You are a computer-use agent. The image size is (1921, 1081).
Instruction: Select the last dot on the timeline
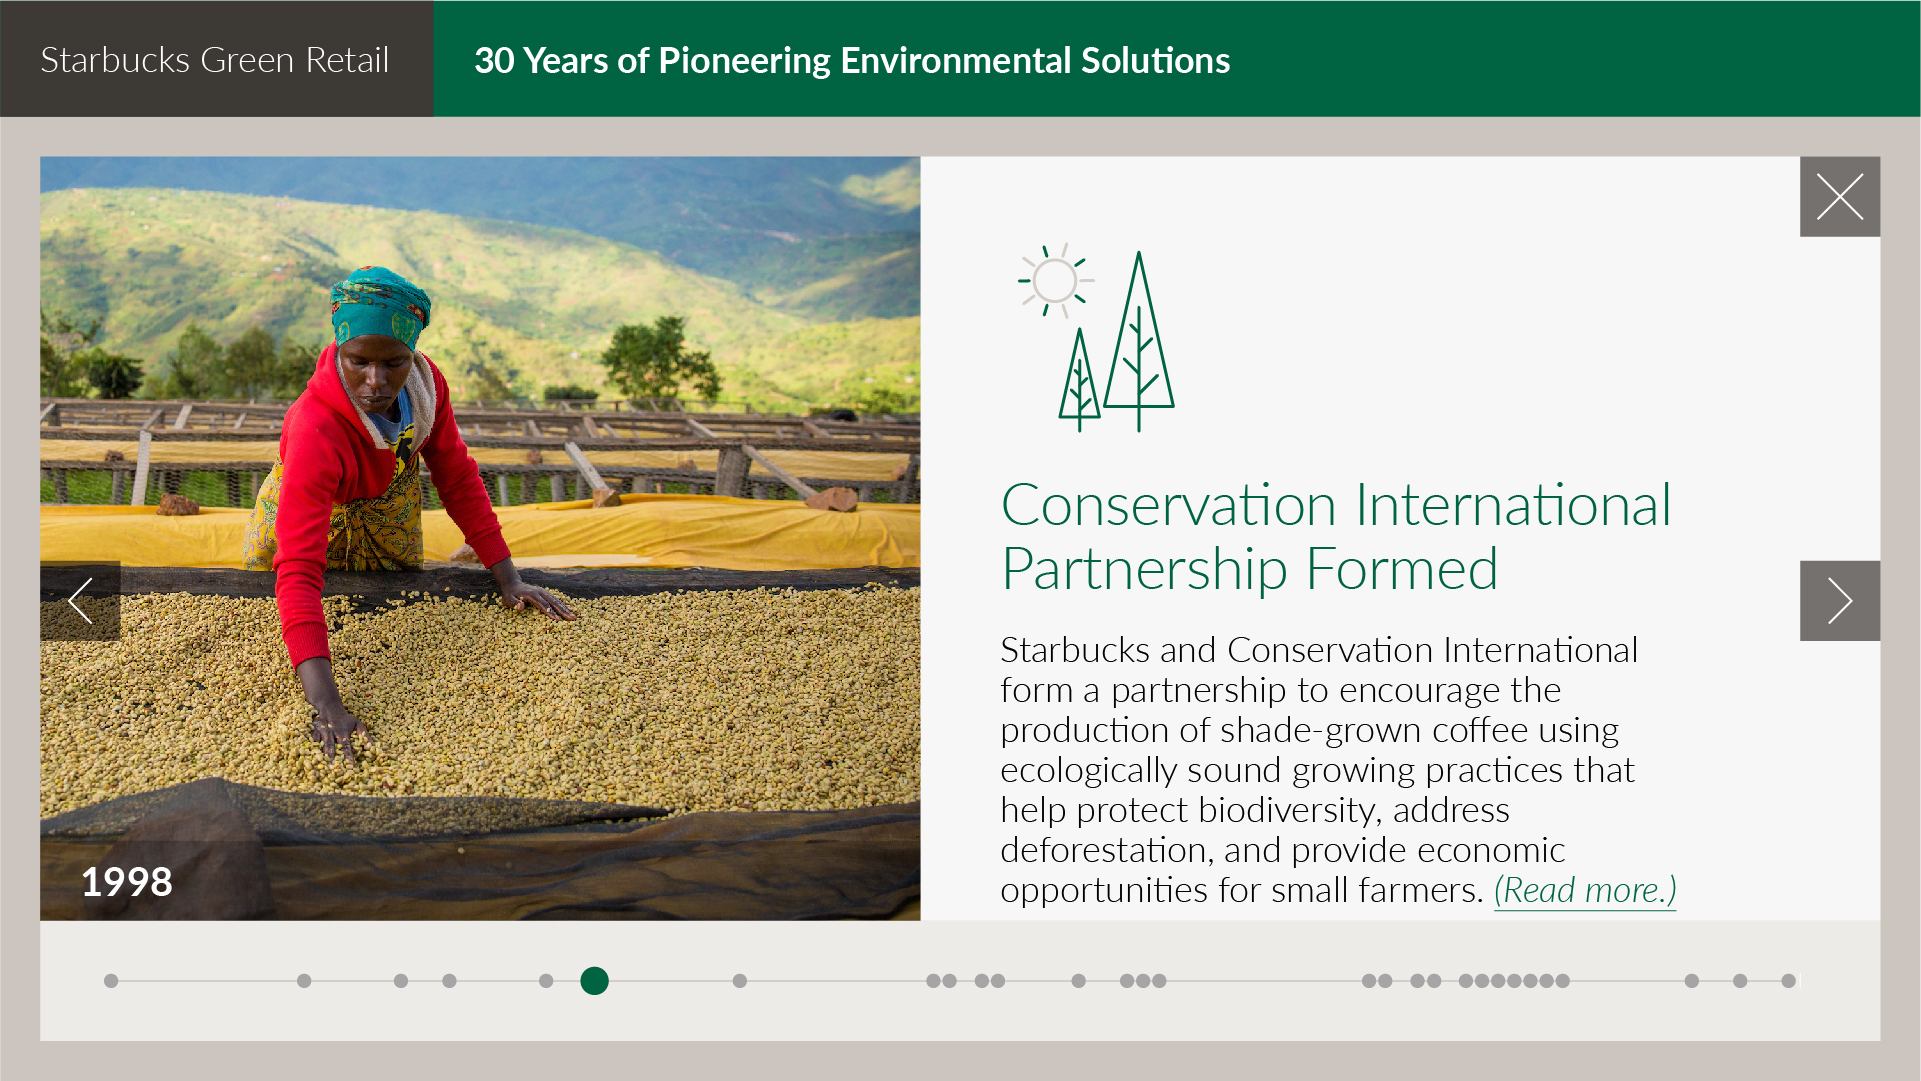[1788, 981]
